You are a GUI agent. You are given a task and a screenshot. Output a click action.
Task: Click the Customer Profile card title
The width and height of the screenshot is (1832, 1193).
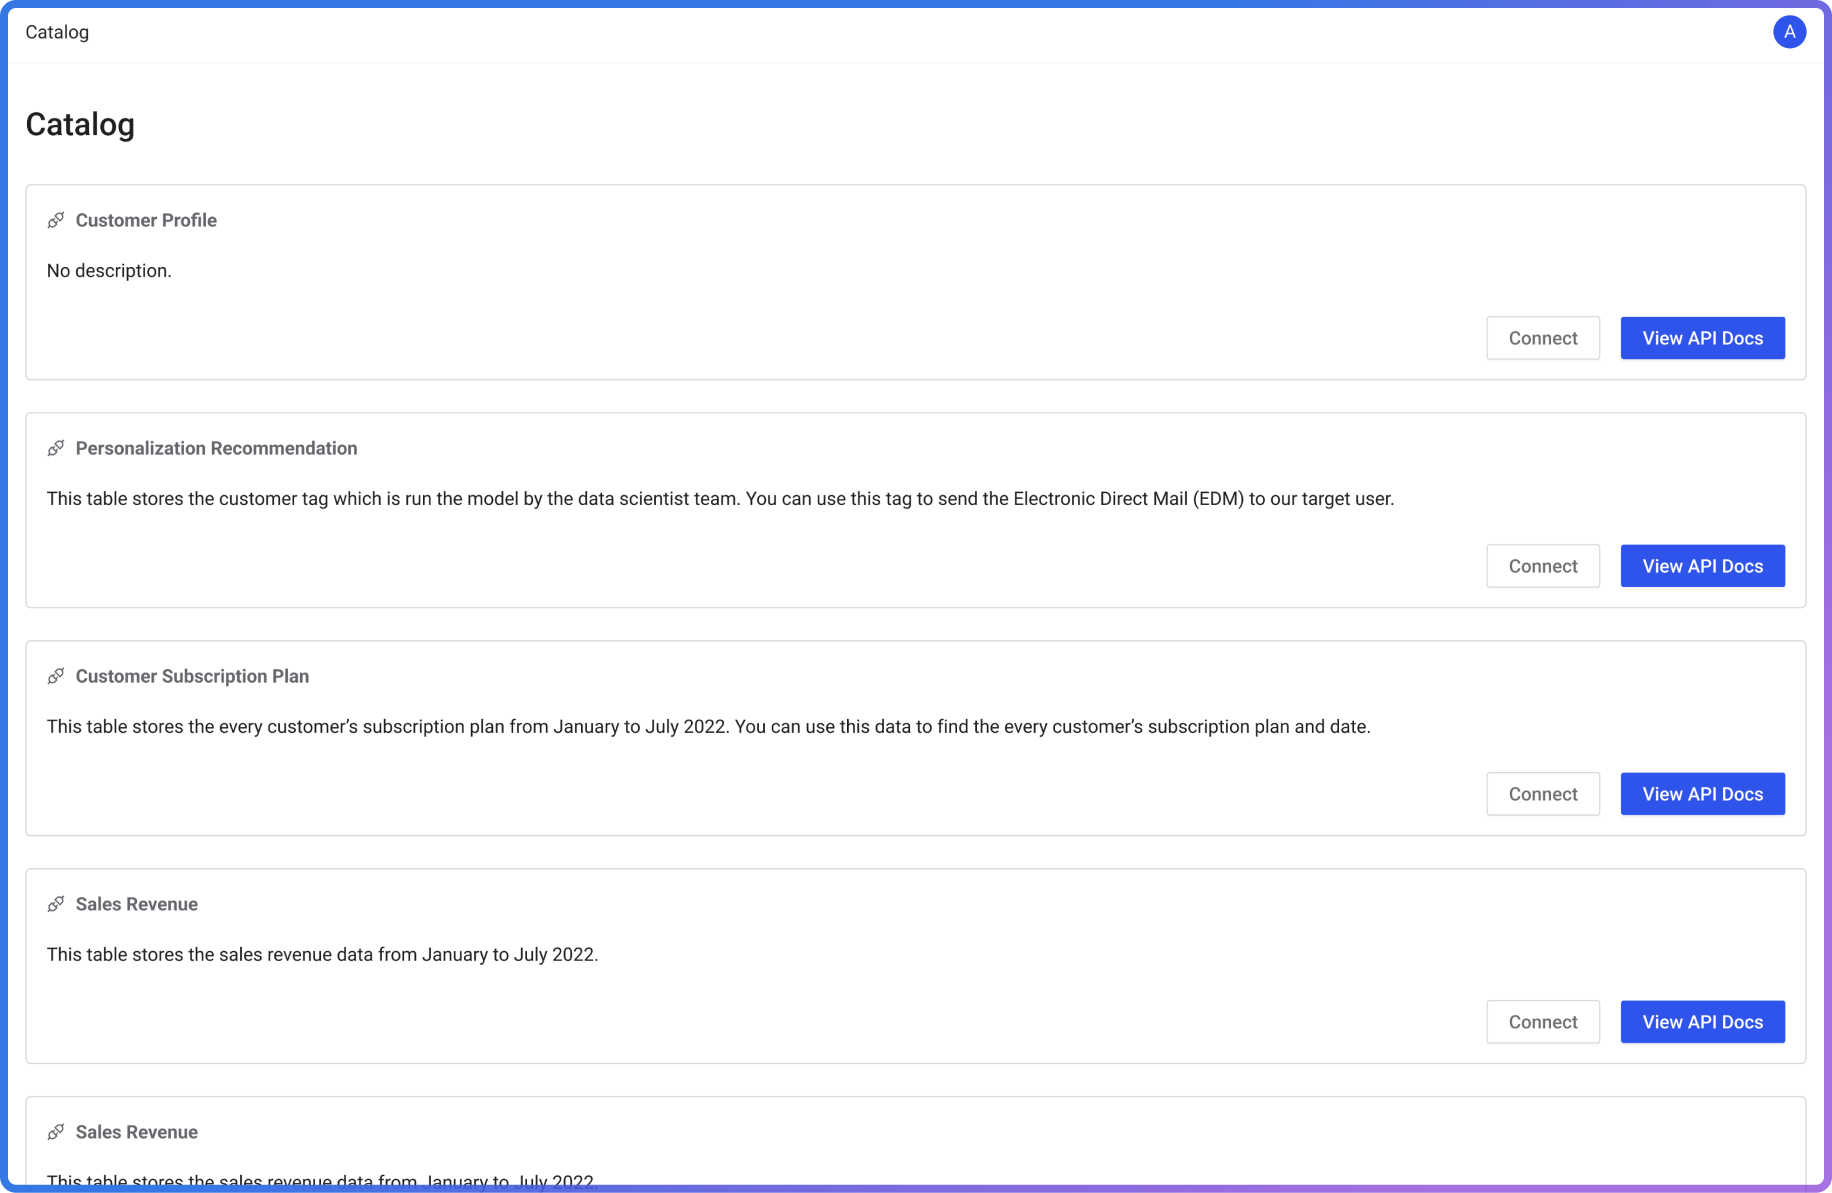[146, 220]
